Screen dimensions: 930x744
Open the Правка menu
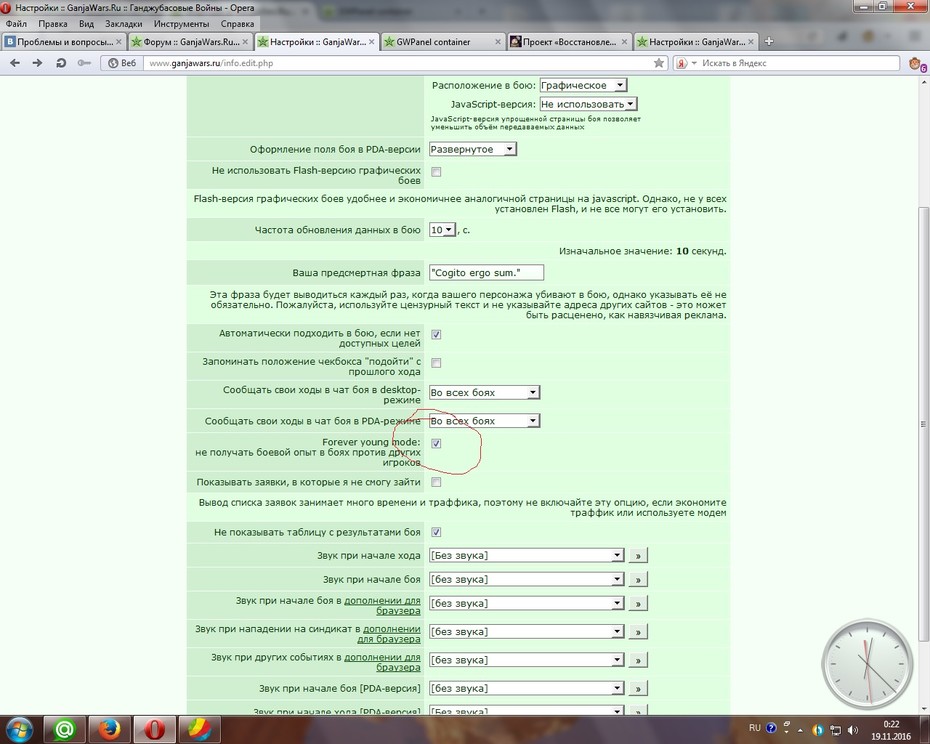[x=52, y=24]
